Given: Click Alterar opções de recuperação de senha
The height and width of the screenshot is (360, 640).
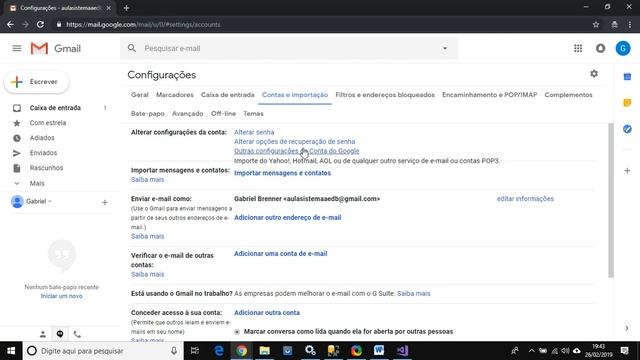Looking at the screenshot, I should tap(294, 142).
